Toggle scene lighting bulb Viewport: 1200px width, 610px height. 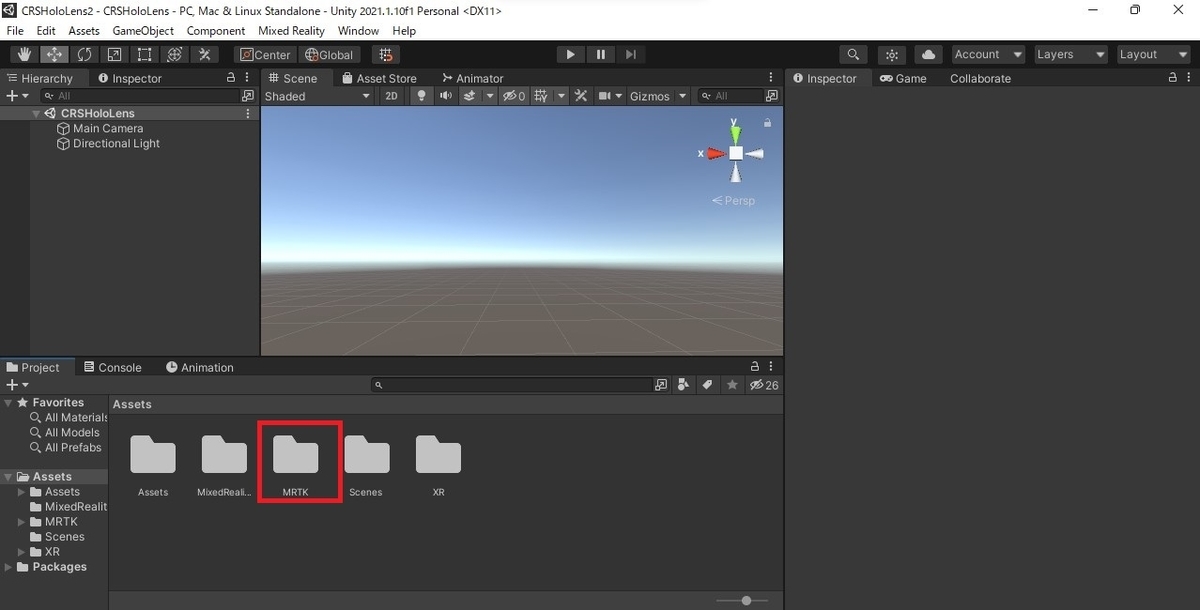421,96
